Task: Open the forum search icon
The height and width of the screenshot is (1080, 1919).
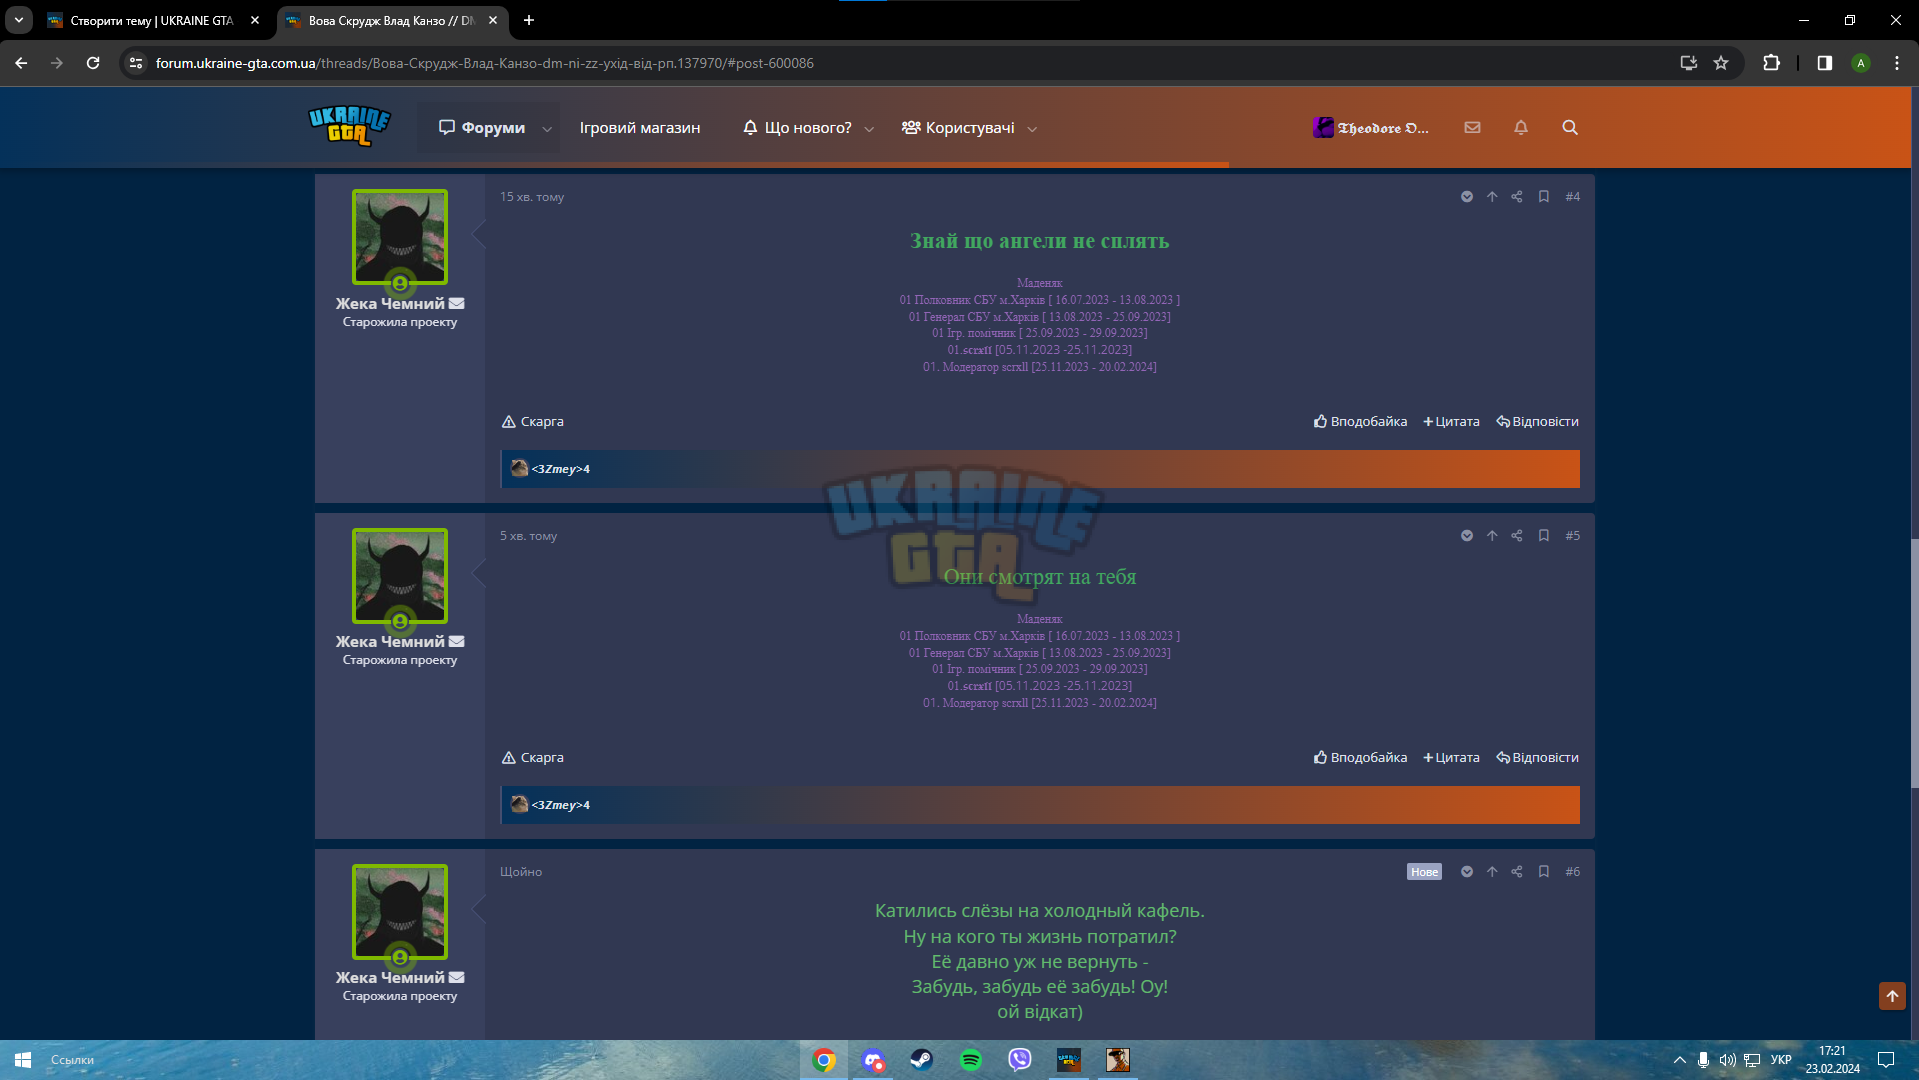Action: (x=1570, y=128)
